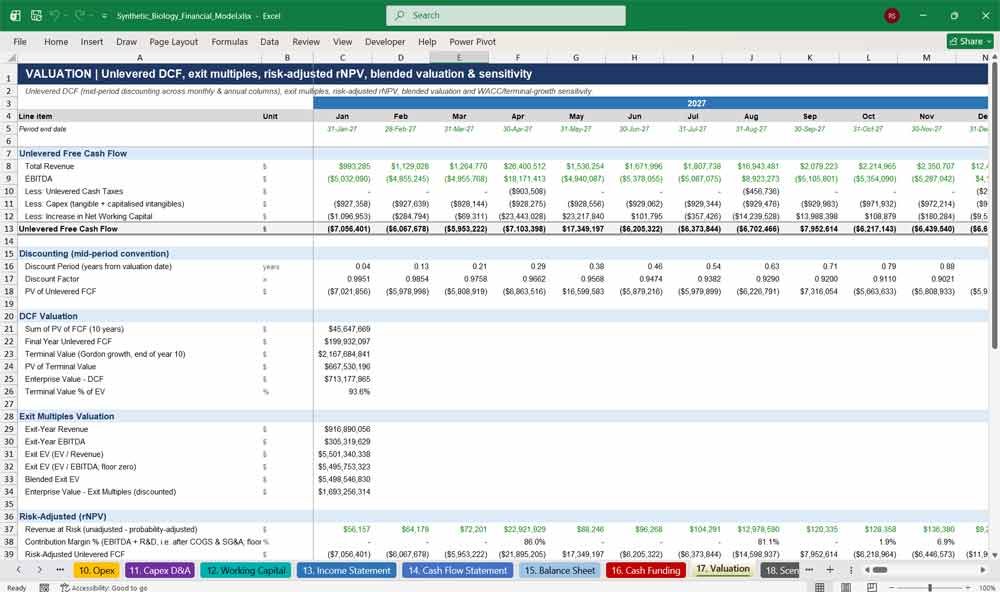
Task: Click horizontal scrollbar left arrow
Action: (x=867, y=570)
